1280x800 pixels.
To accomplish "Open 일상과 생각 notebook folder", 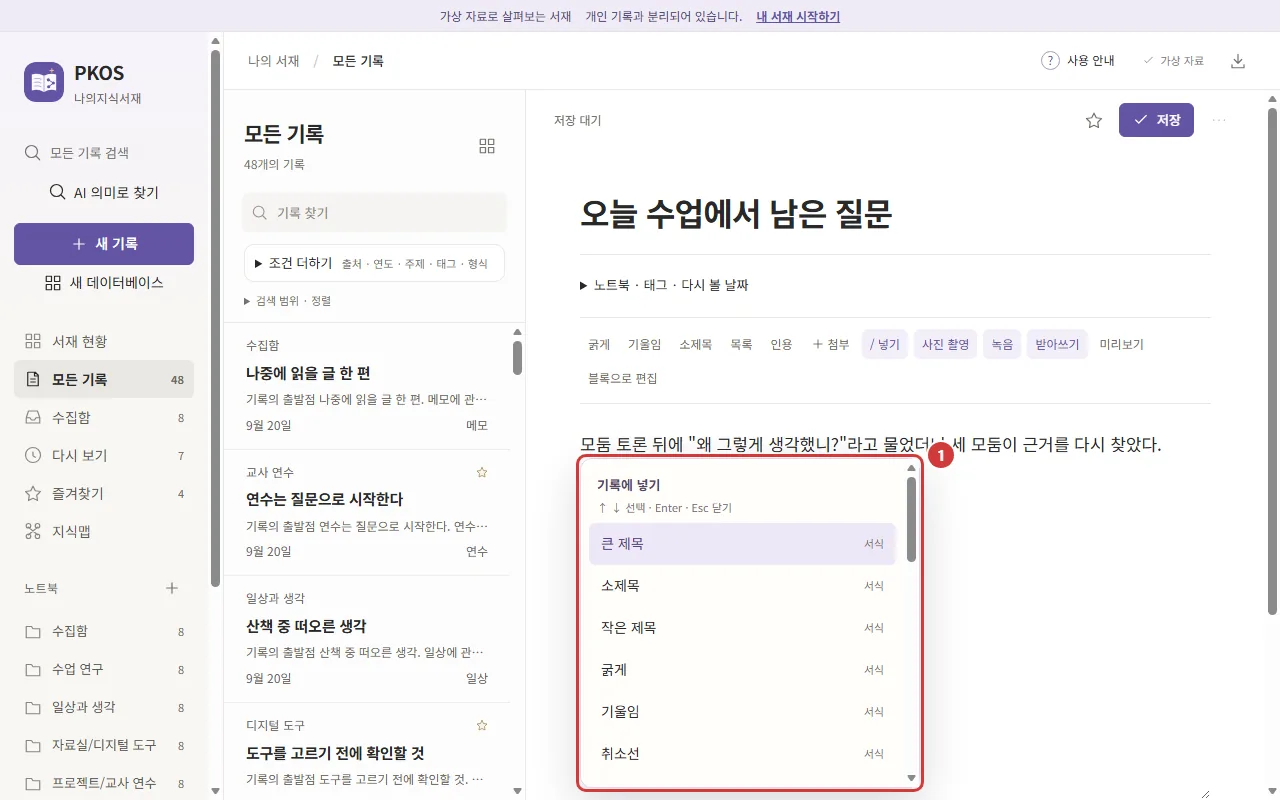I will [x=104, y=707].
